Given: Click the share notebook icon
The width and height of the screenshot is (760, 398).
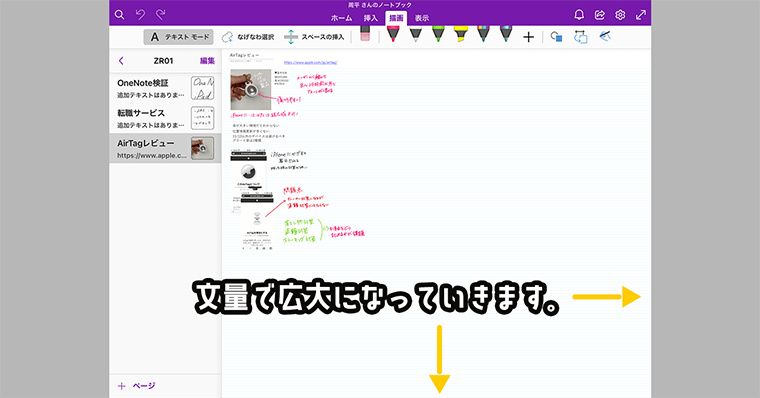Looking at the screenshot, I should click(x=600, y=15).
